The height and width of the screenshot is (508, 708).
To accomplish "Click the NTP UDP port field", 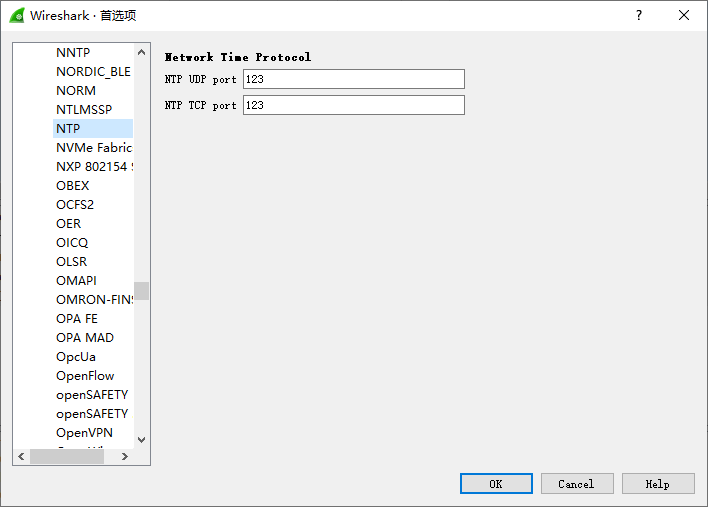I will tap(353, 79).
